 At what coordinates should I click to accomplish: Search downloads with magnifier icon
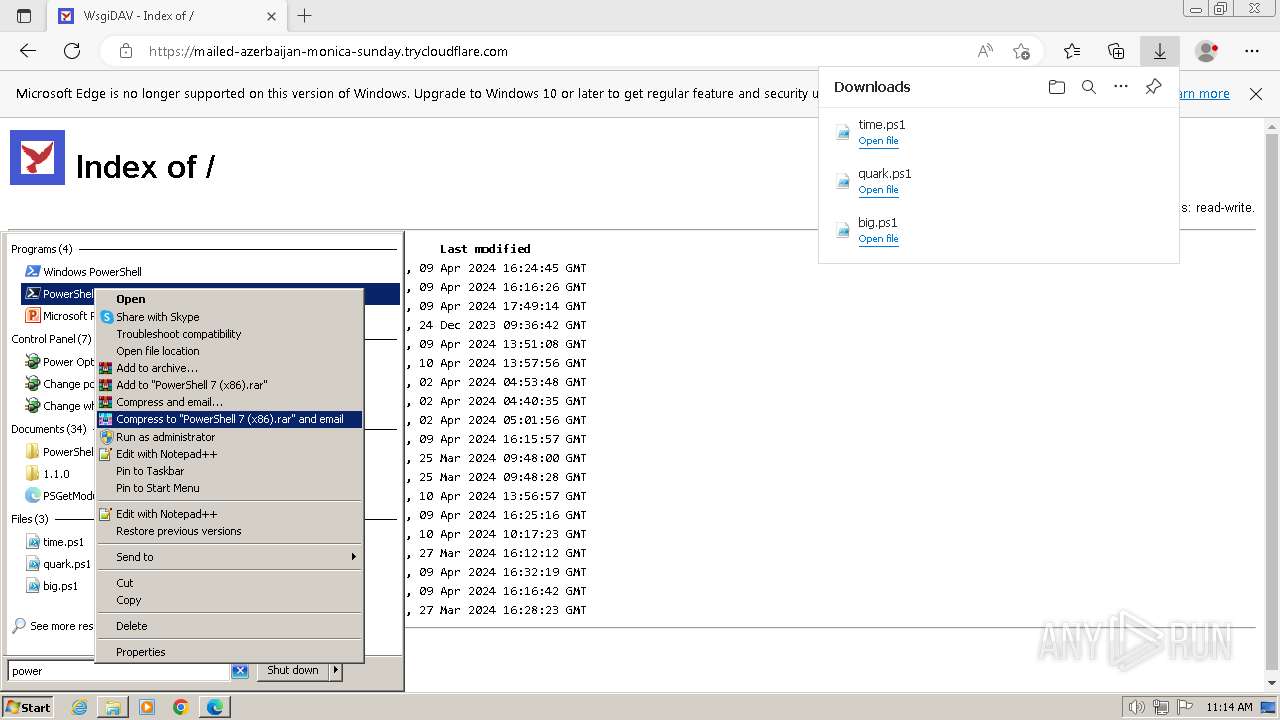(1089, 87)
